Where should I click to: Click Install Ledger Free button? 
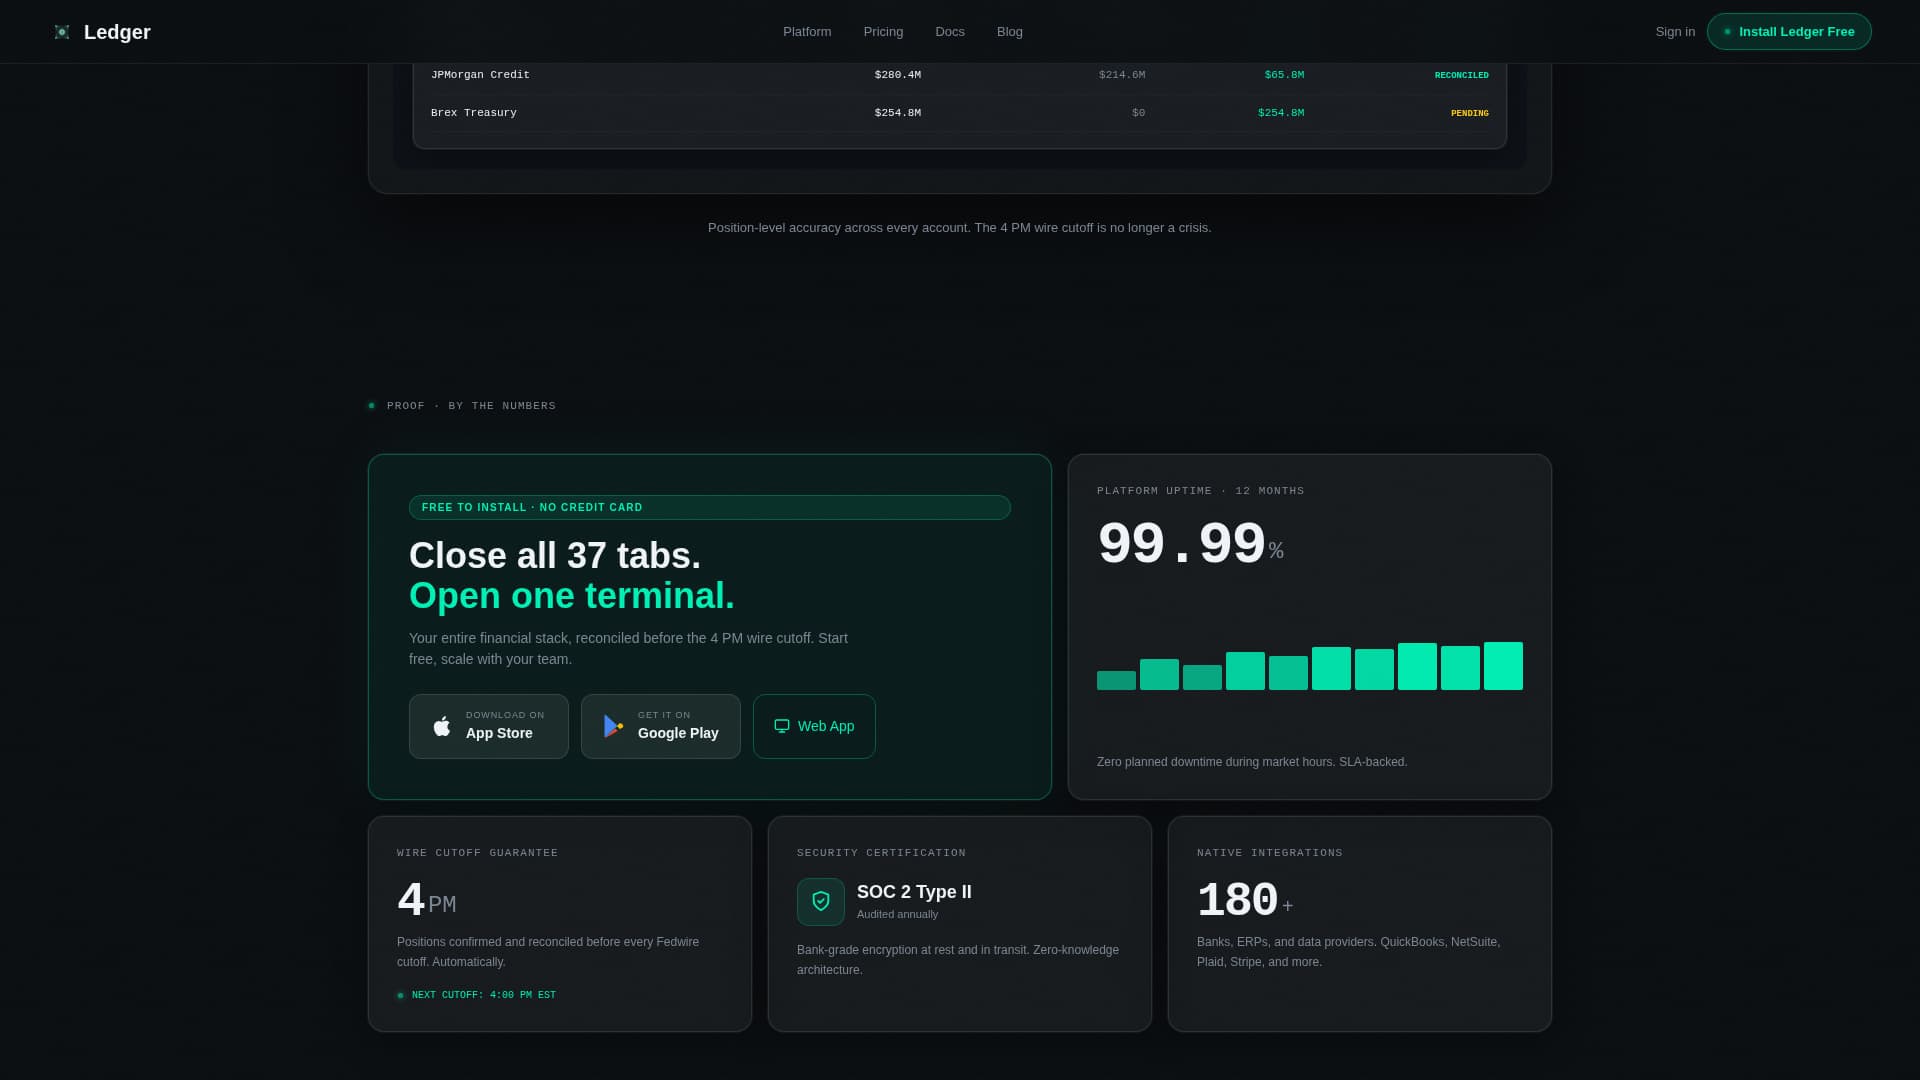(1789, 32)
